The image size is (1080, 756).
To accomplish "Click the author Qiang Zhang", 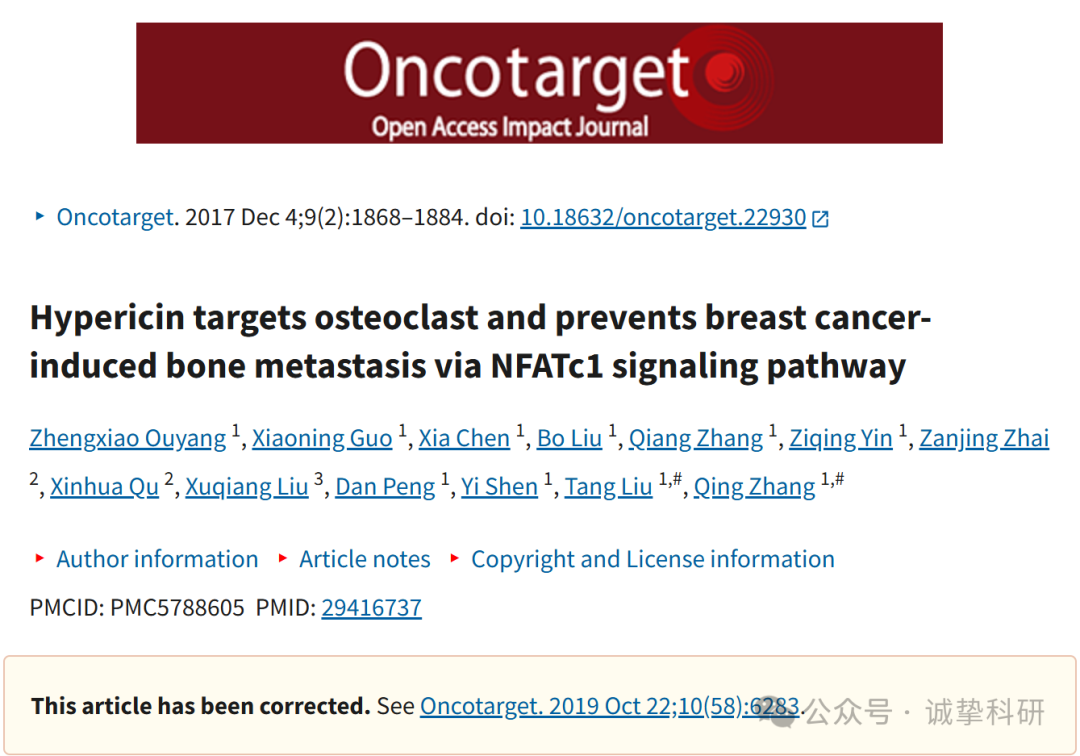I will click(x=696, y=438).
